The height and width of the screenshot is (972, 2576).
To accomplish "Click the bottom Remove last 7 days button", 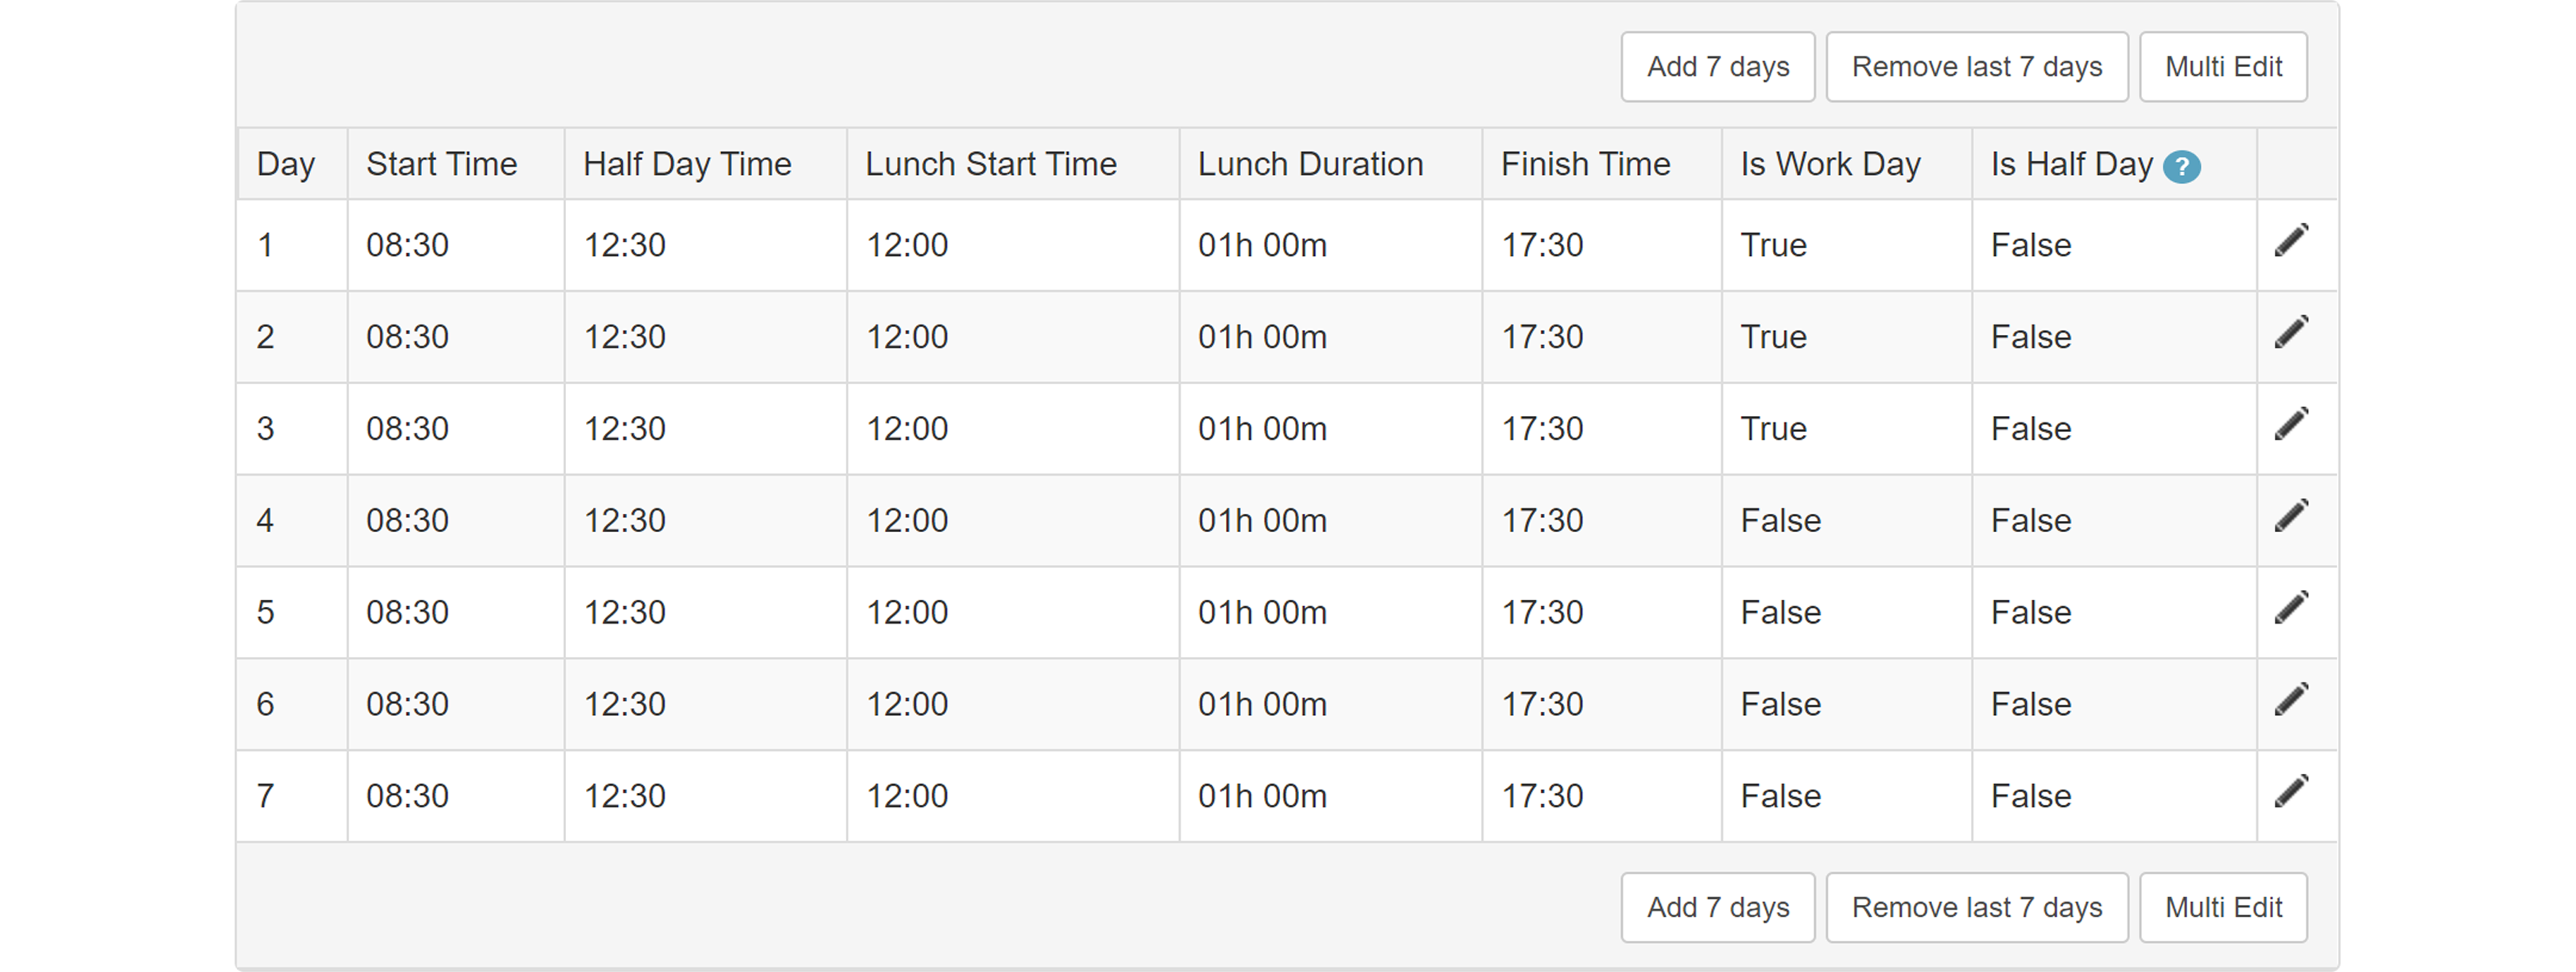I will pos(1977,908).
